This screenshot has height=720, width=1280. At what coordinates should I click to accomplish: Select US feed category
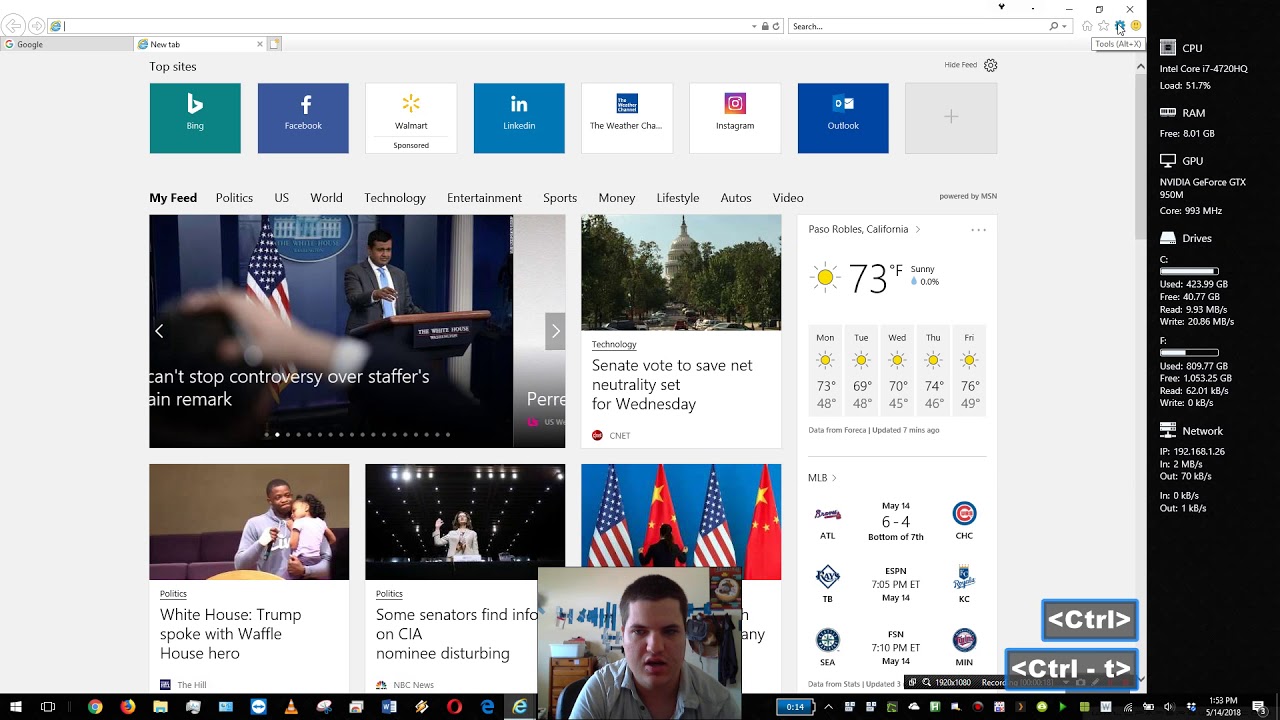pos(282,198)
